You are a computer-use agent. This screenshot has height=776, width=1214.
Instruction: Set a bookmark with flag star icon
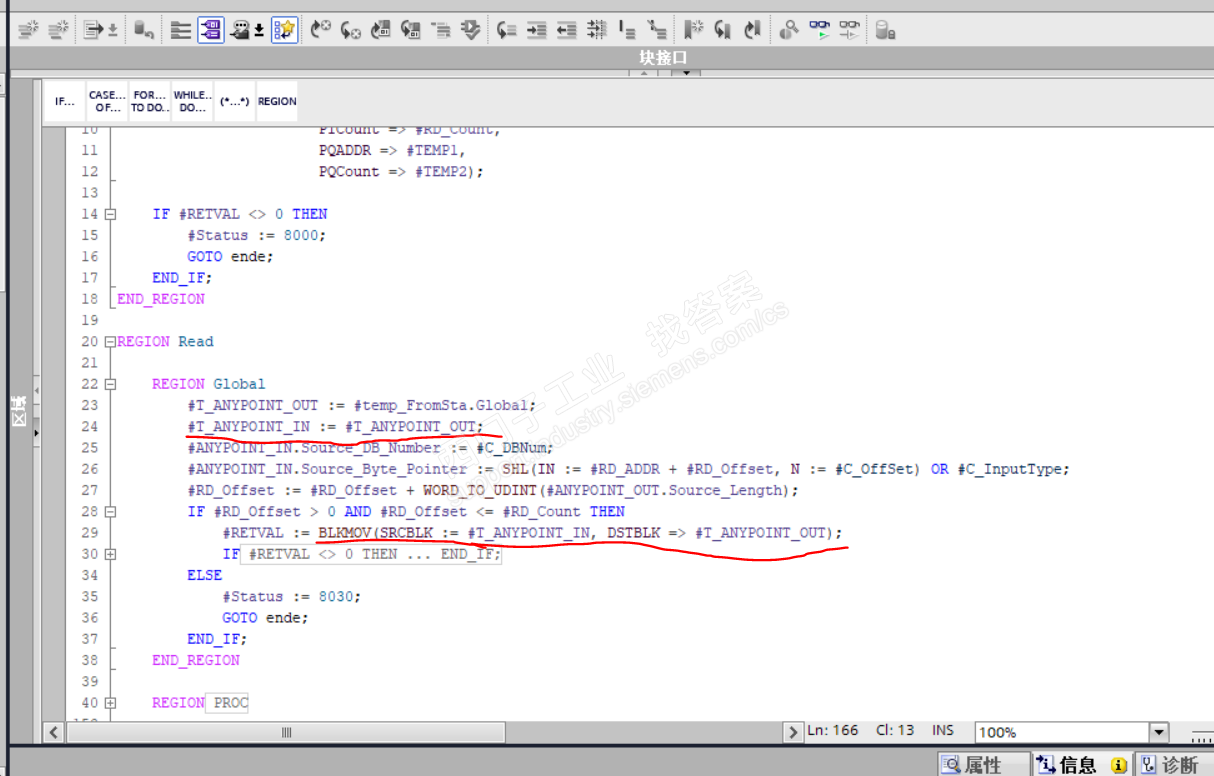click(x=693, y=30)
